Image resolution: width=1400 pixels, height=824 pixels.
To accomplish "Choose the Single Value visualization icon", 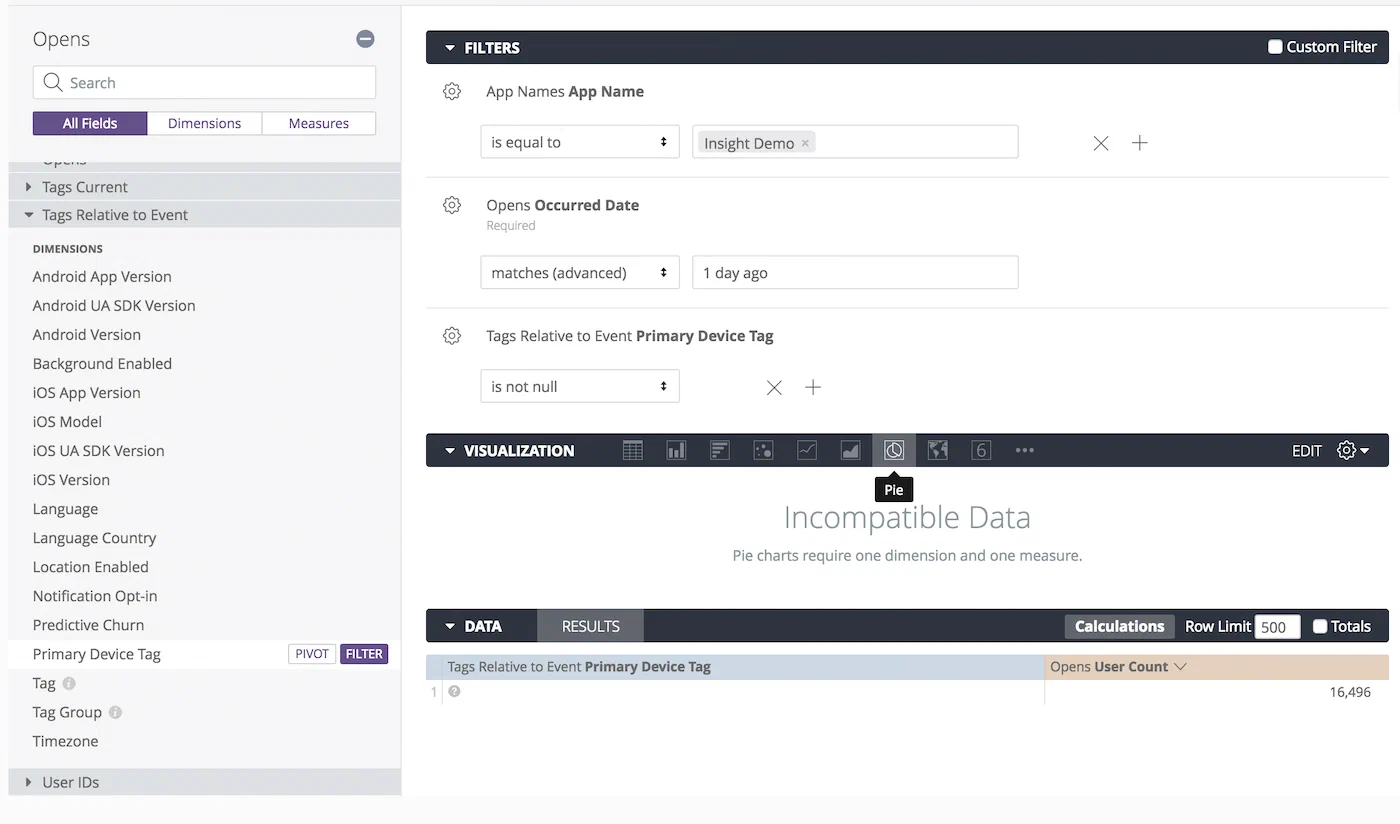I will tap(980, 450).
